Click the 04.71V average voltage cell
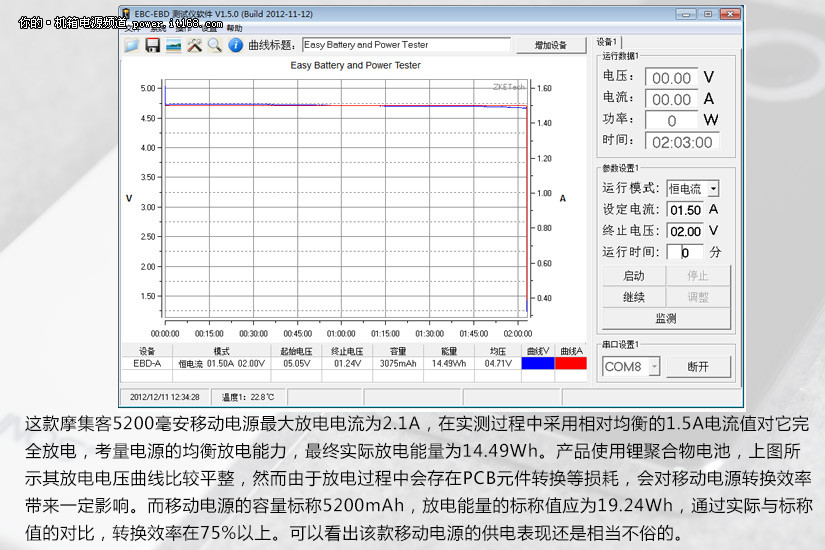Screen dimensions: 825x550 (498, 364)
